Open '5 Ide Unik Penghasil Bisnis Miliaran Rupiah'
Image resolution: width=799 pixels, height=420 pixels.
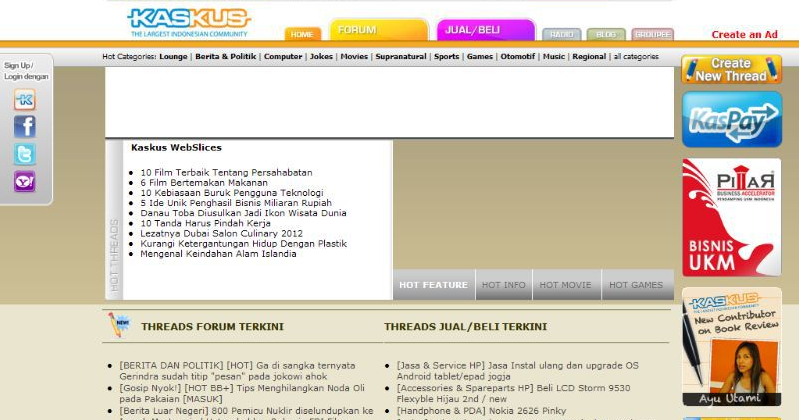coord(236,203)
